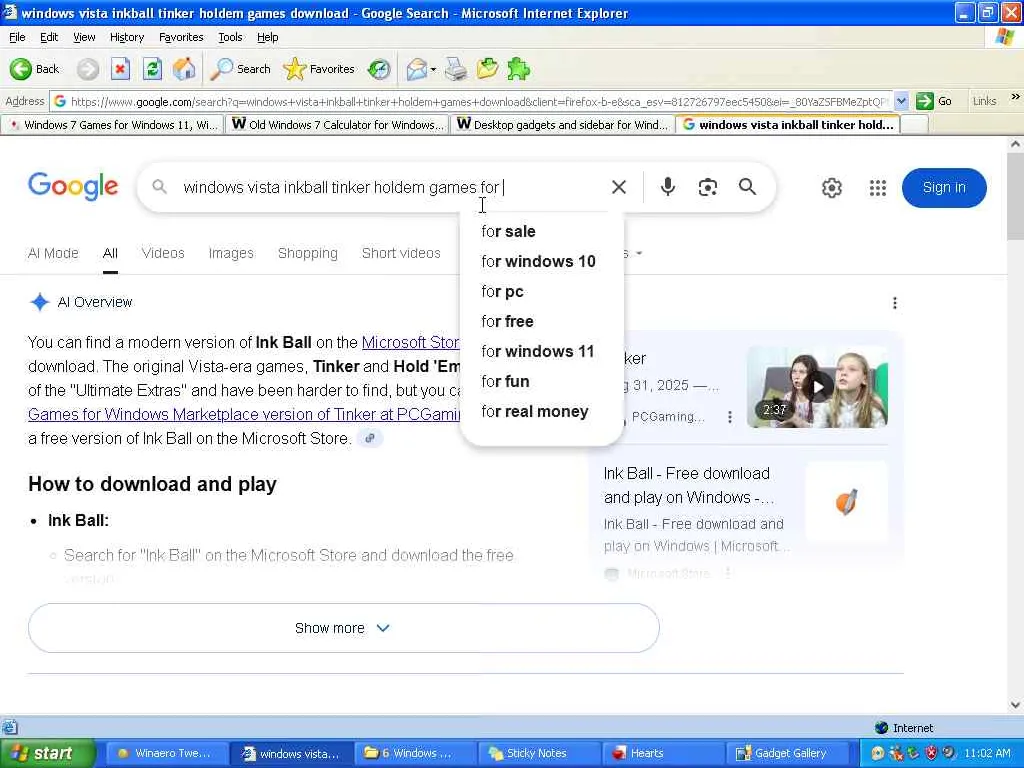Viewport: 1024px width, 768px height.
Task: Click the page vertical scrollbar down arrow
Action: 1016,705
